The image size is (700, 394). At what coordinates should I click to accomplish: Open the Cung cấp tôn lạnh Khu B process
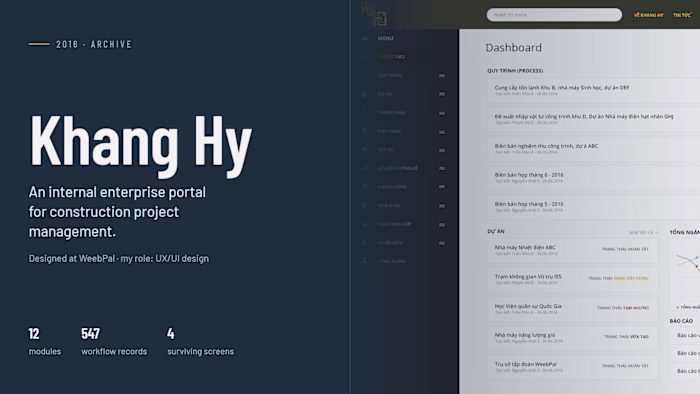pyautogui.click(x=593, y=90)
